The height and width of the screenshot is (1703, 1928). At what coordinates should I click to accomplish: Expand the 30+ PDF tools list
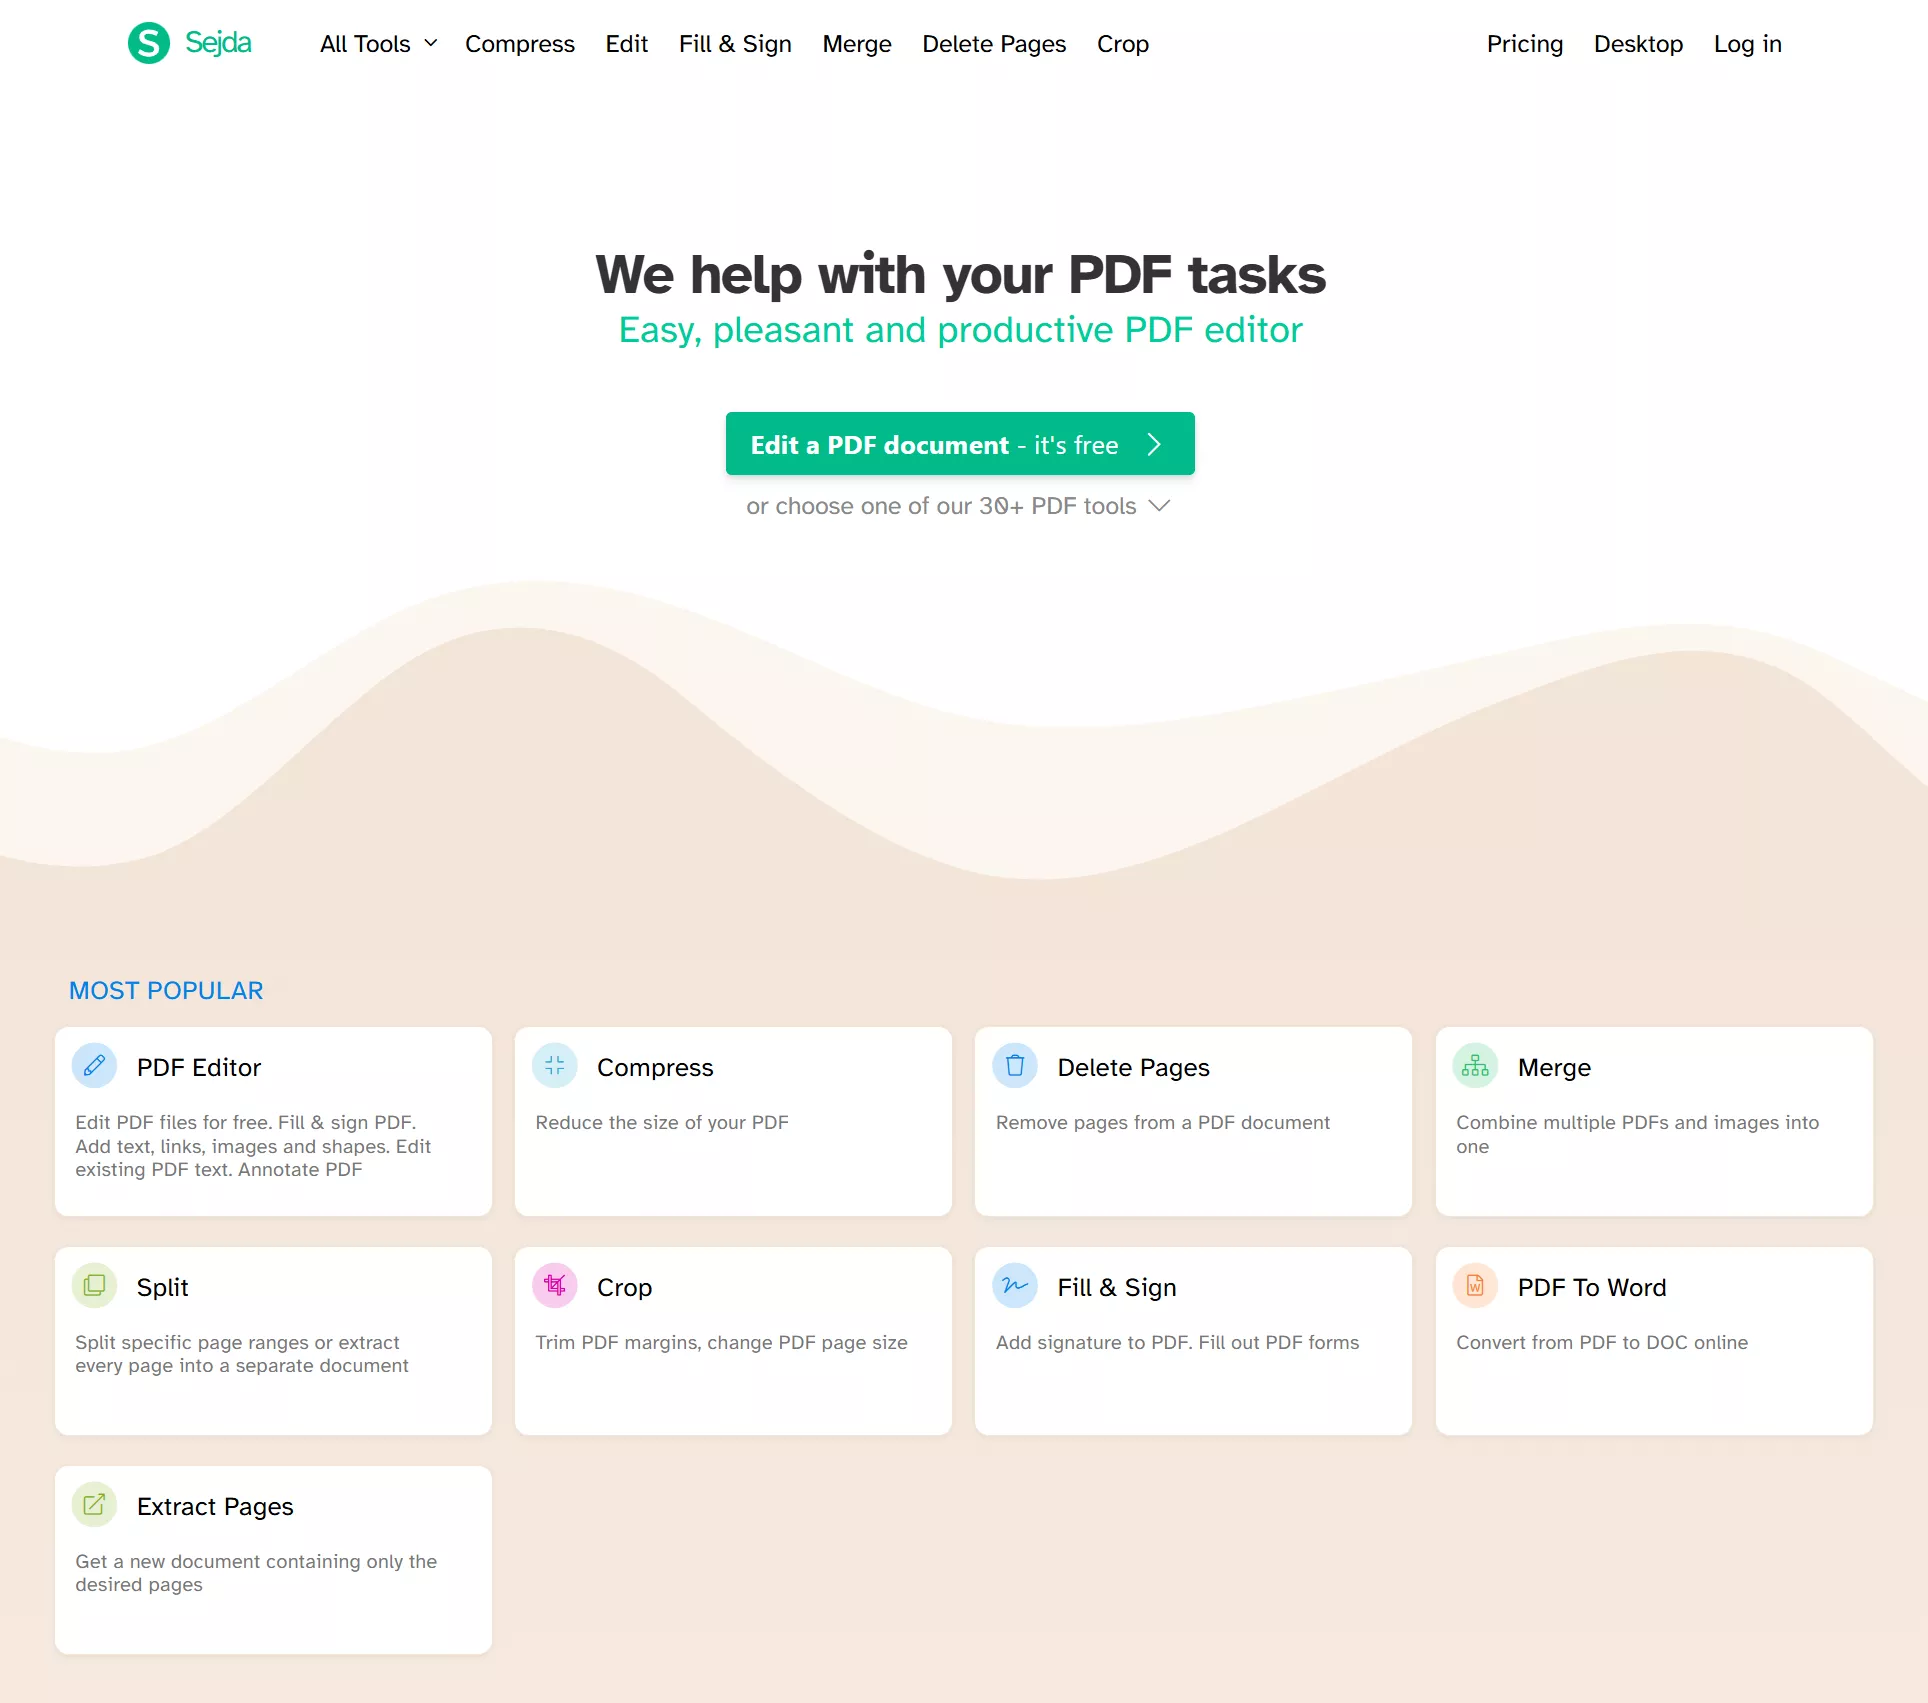[958, 506]
